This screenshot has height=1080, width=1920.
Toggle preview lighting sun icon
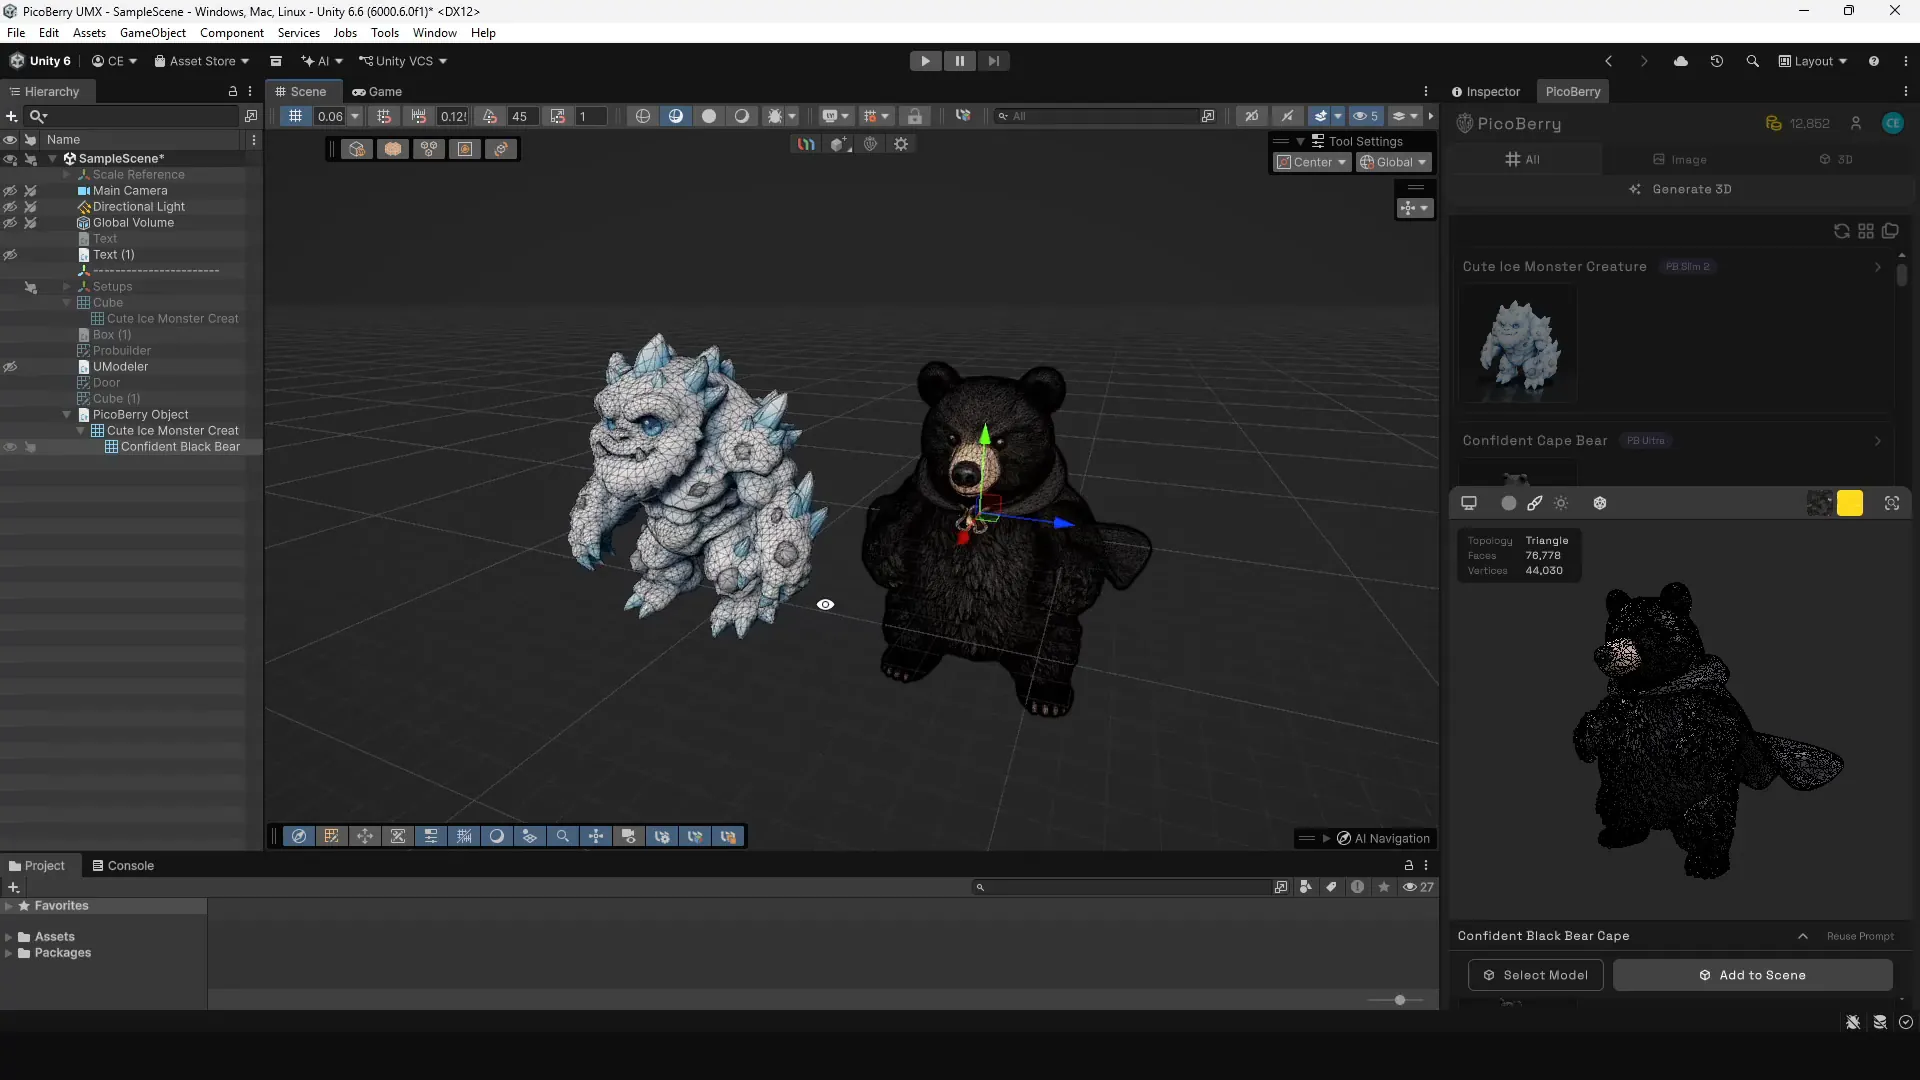pyautogui.click(x=1561, y=503)
